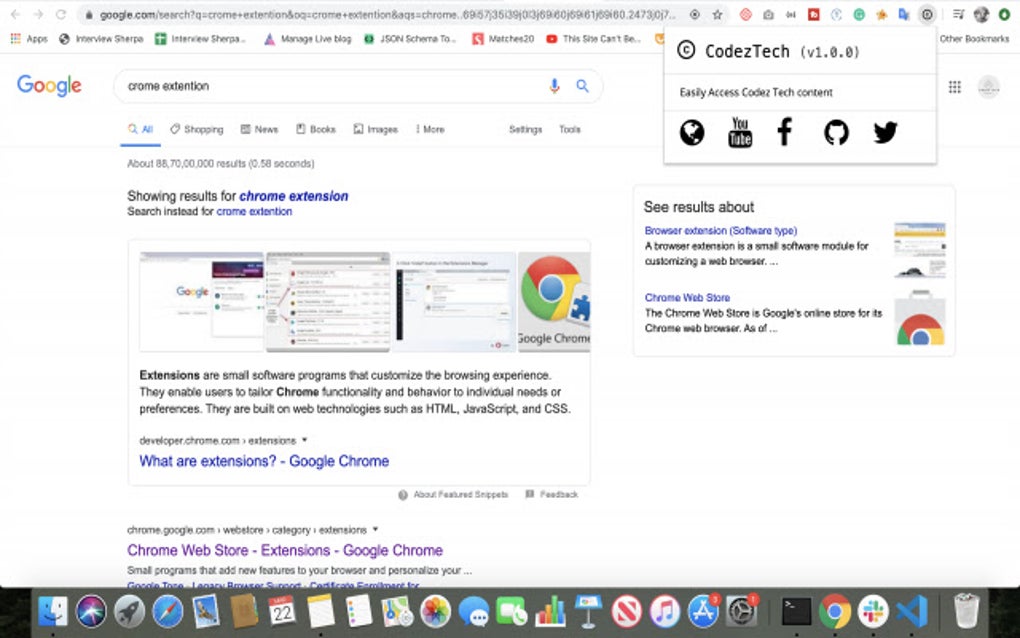Image resolution: width=1020 pixels, height=638 pixels.
Task: Open Slack from the dock
Action: coord(873,611)
